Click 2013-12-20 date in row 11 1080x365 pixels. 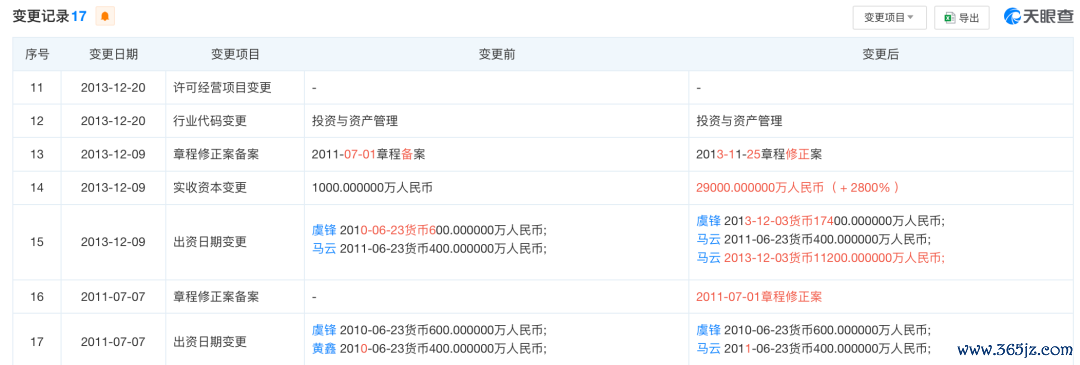click(113, 87)
